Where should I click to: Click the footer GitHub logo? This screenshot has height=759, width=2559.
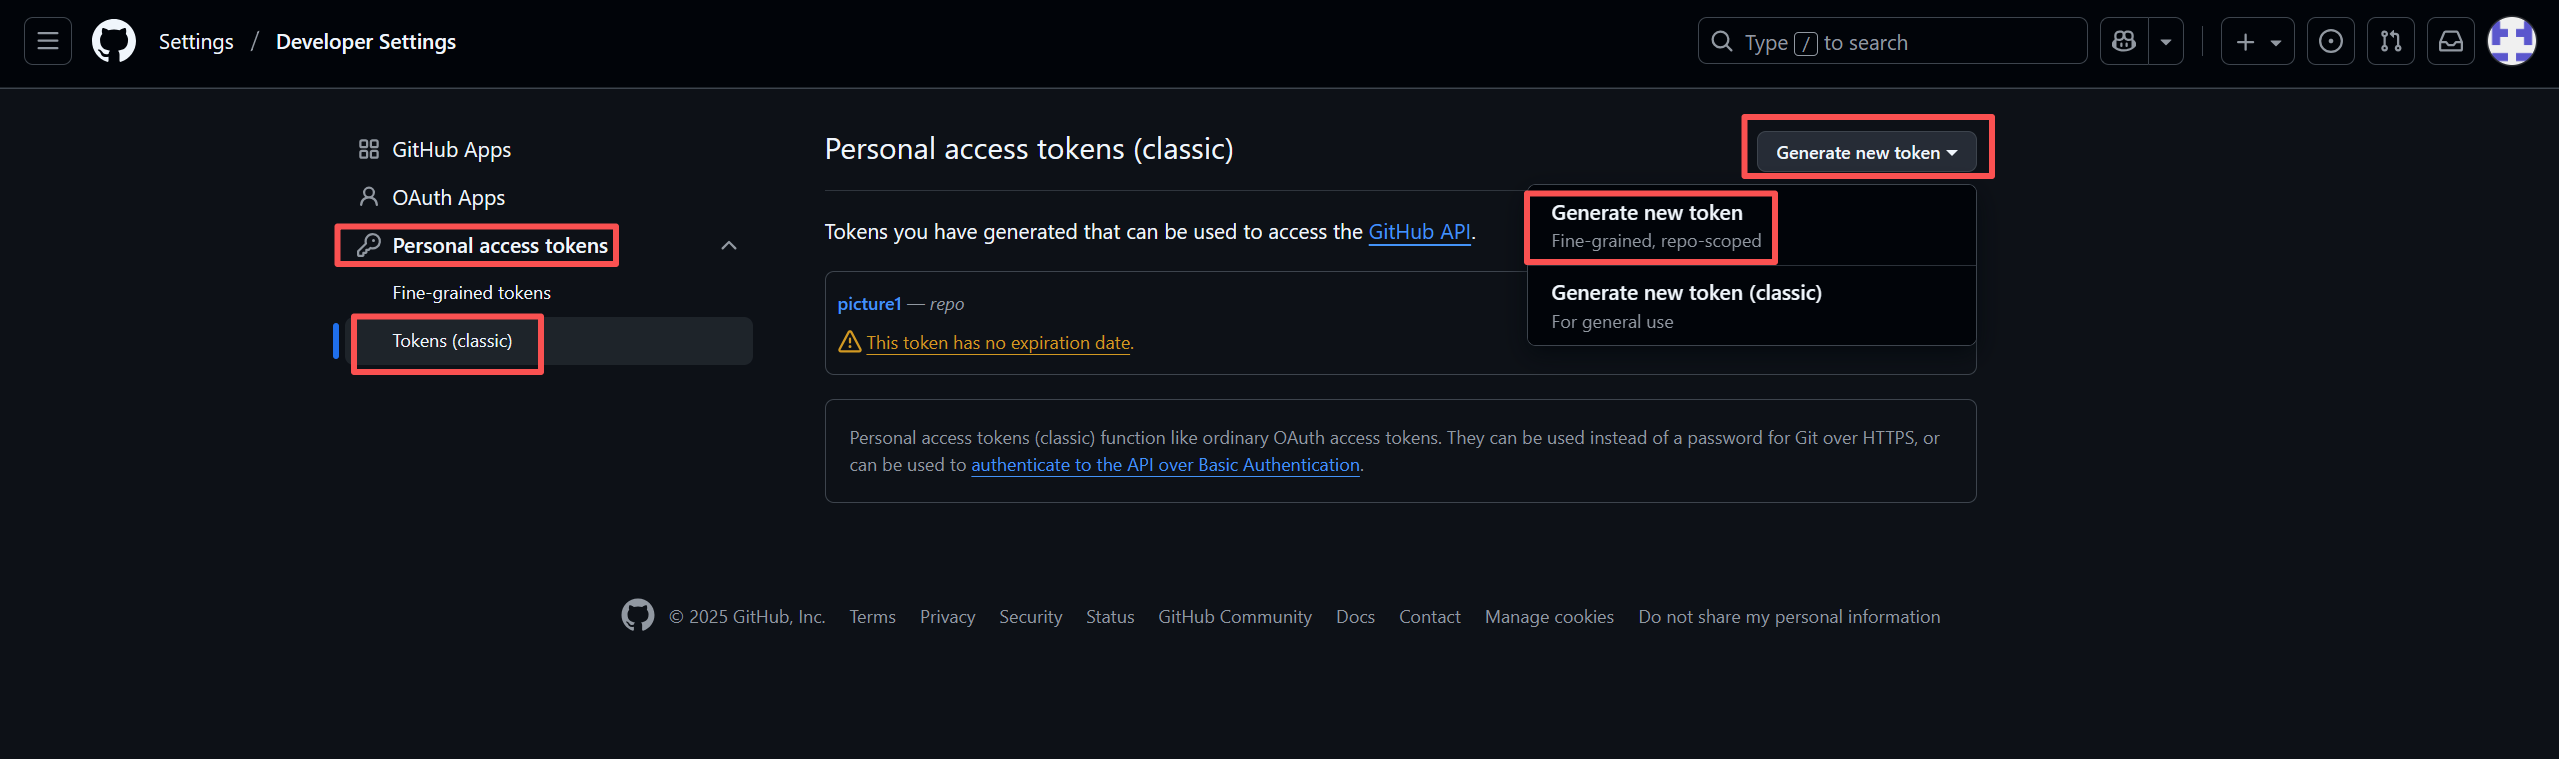pos(637,616)
